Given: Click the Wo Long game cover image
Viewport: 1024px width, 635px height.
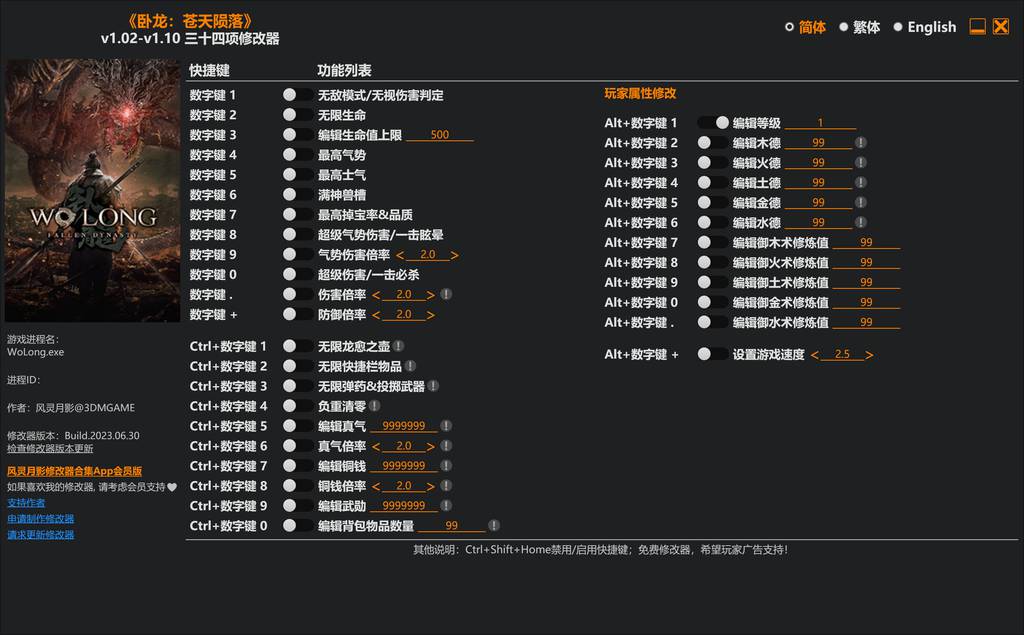Looking at the screenshot, I should pyautogui.click(x=93, y=191).
